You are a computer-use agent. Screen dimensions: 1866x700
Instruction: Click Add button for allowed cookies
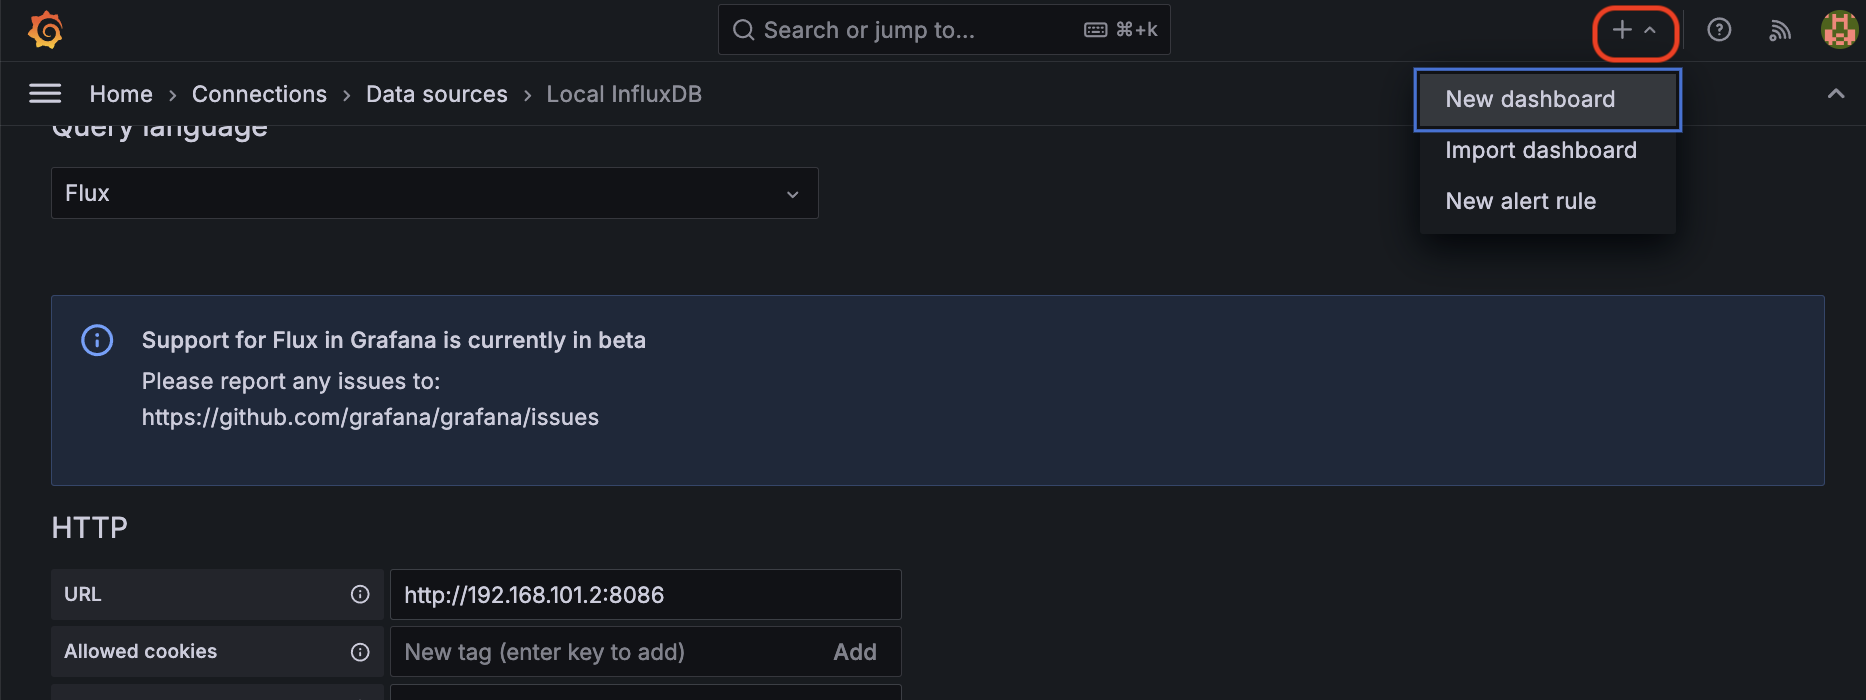coord(855,652)
